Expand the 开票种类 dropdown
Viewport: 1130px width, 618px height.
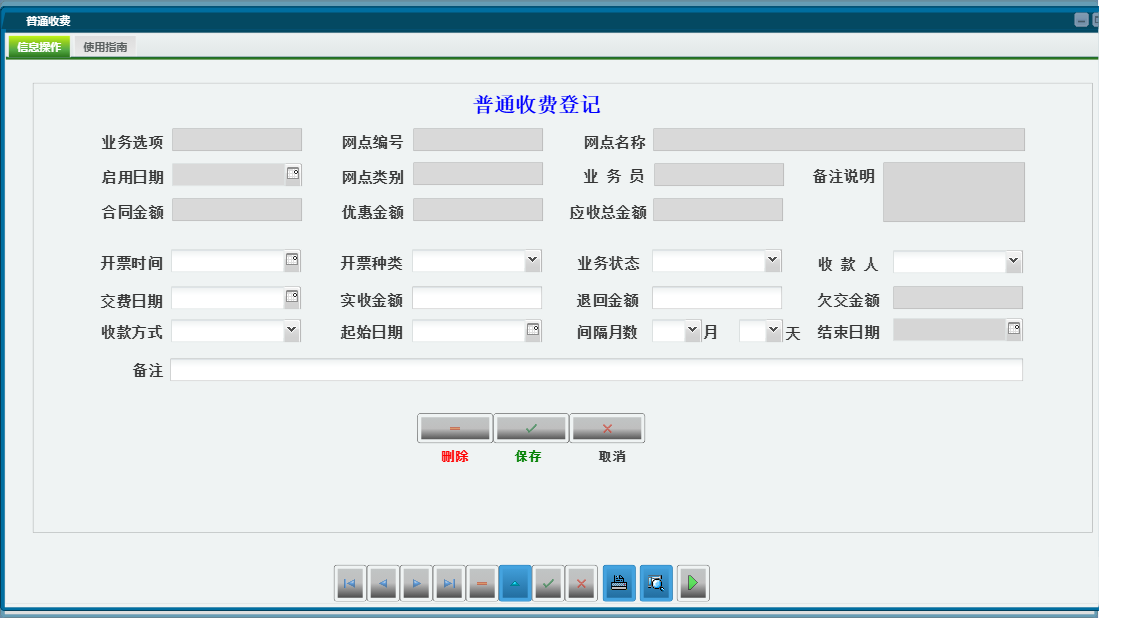[x=533, y=260]
